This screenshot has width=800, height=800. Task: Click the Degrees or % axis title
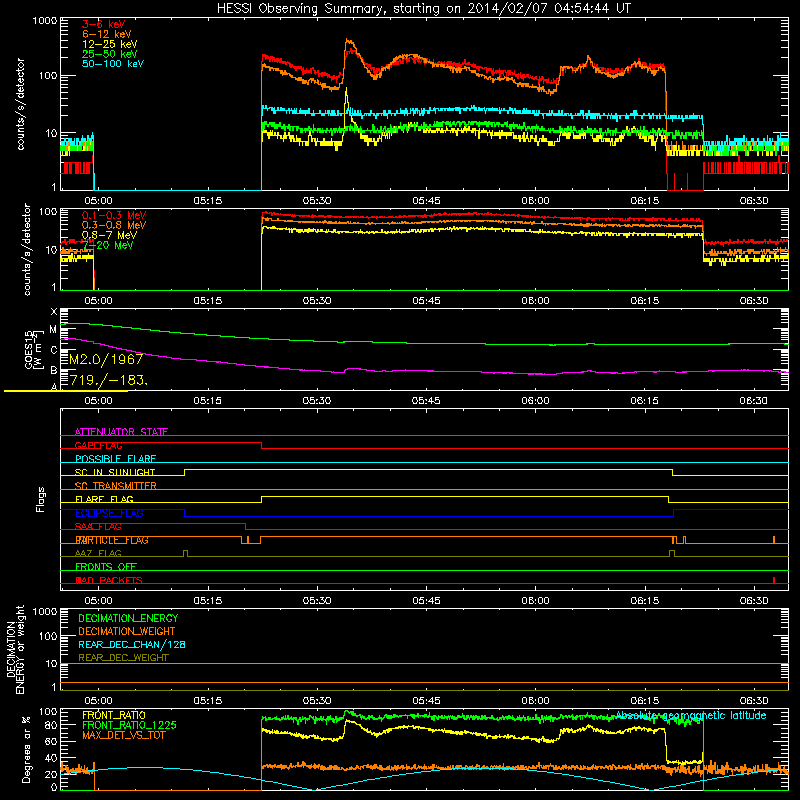[26, 749]
